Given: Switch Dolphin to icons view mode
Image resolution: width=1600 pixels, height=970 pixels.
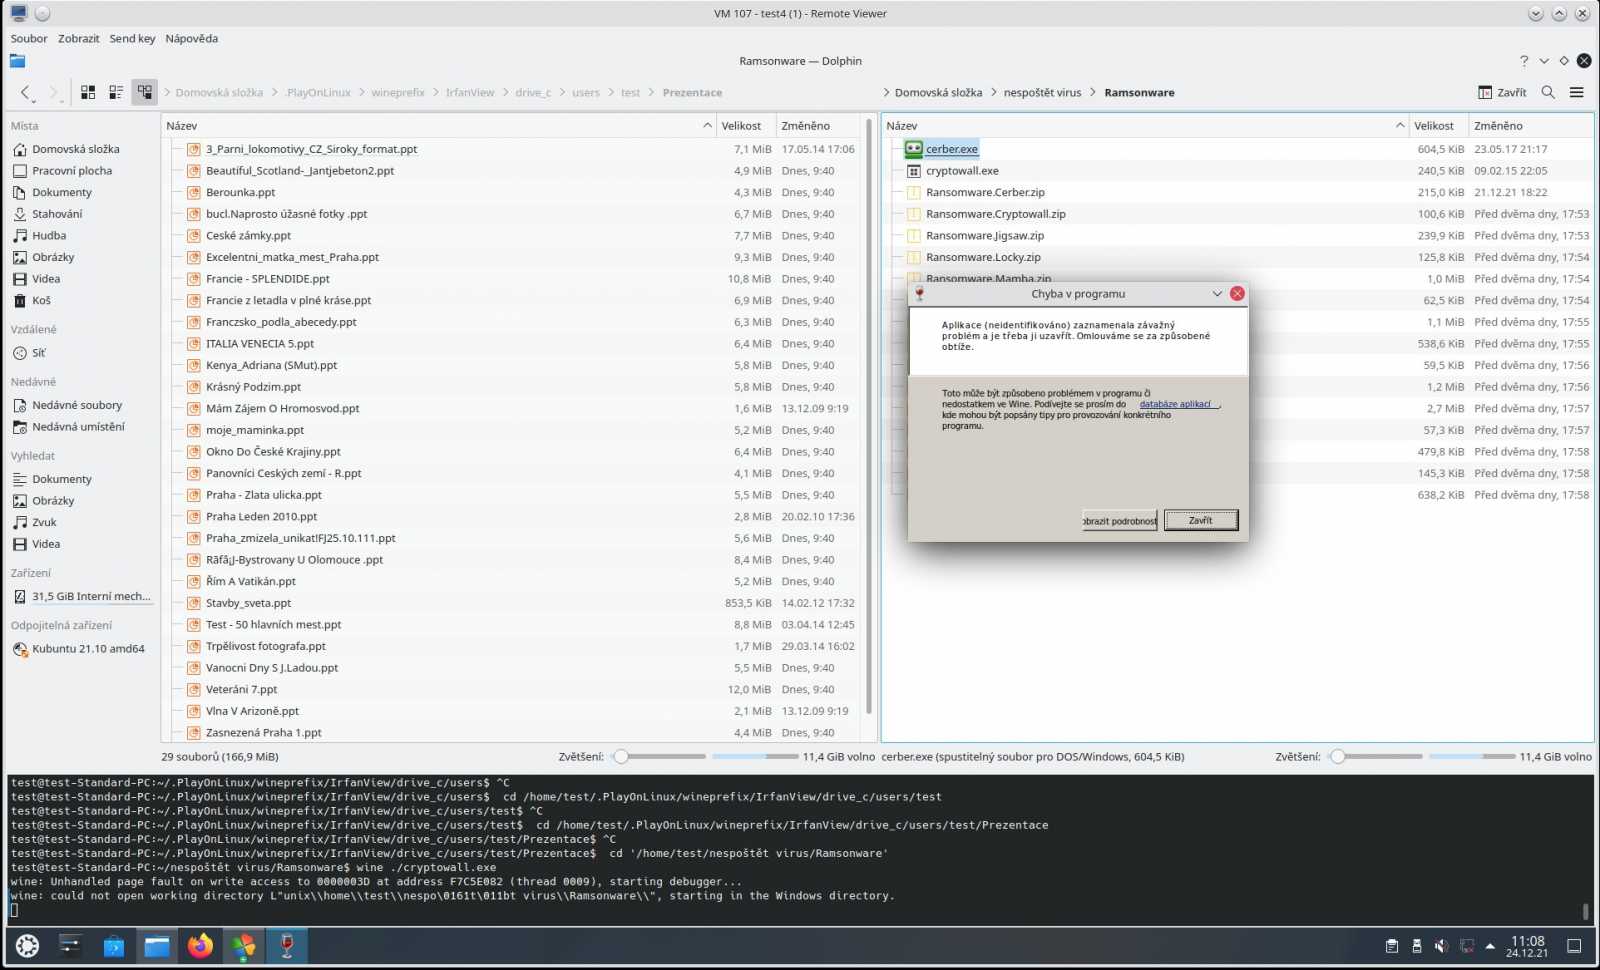Looking at the screenshot, I should pos(88,92).
